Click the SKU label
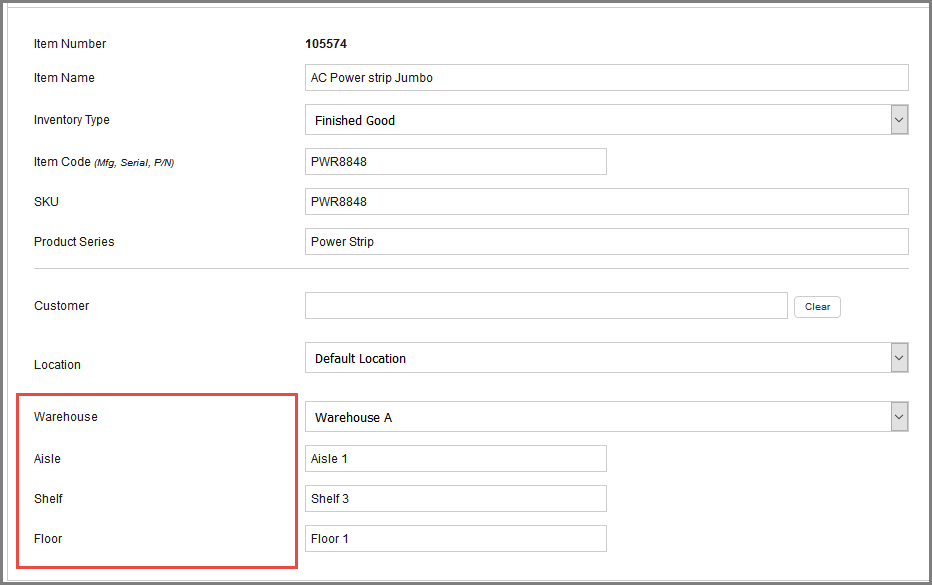Viewport: 932px width, 585px height. 46,202
